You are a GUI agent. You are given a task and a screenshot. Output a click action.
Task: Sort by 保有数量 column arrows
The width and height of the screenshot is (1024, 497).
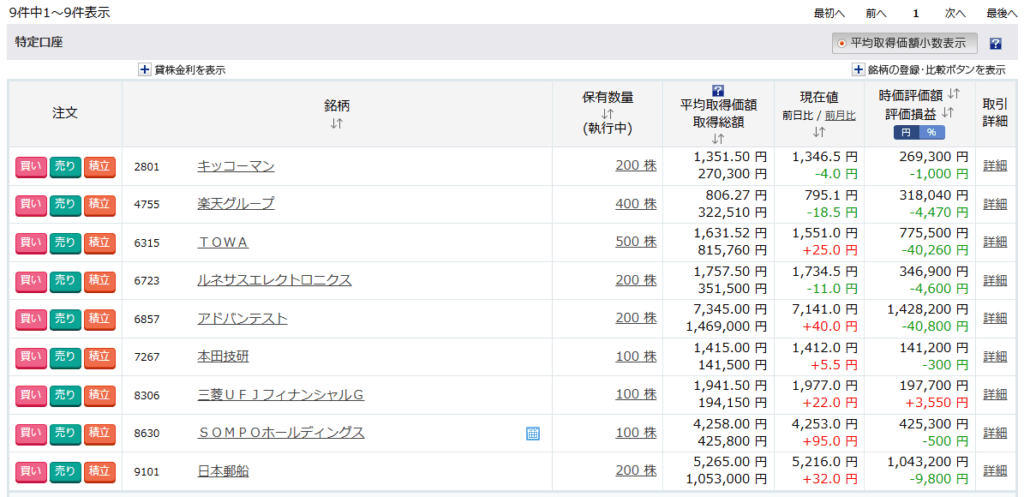tap(607, 113)
